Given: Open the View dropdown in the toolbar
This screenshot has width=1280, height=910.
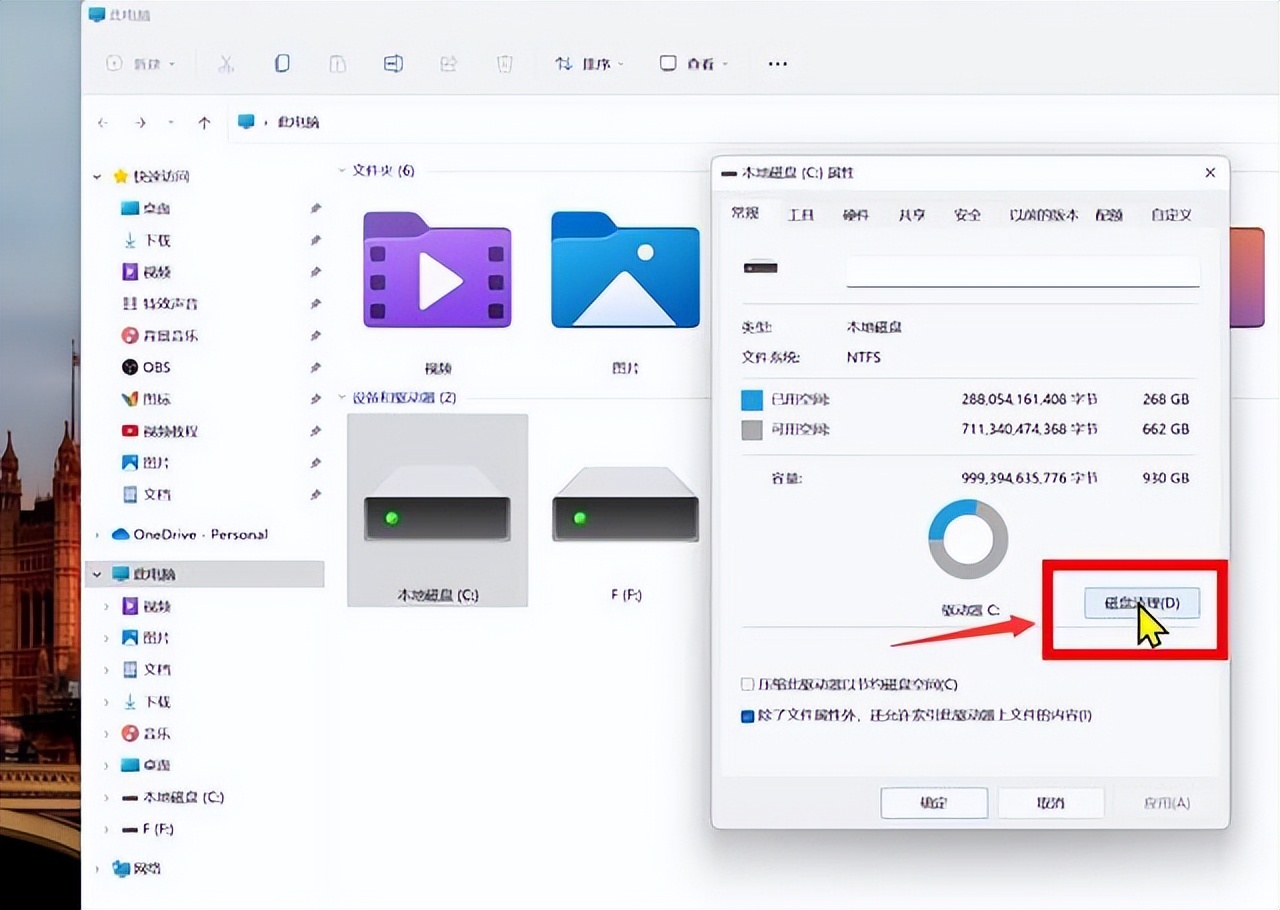Looking at the screenshot, I should click(x=693, y=63).
